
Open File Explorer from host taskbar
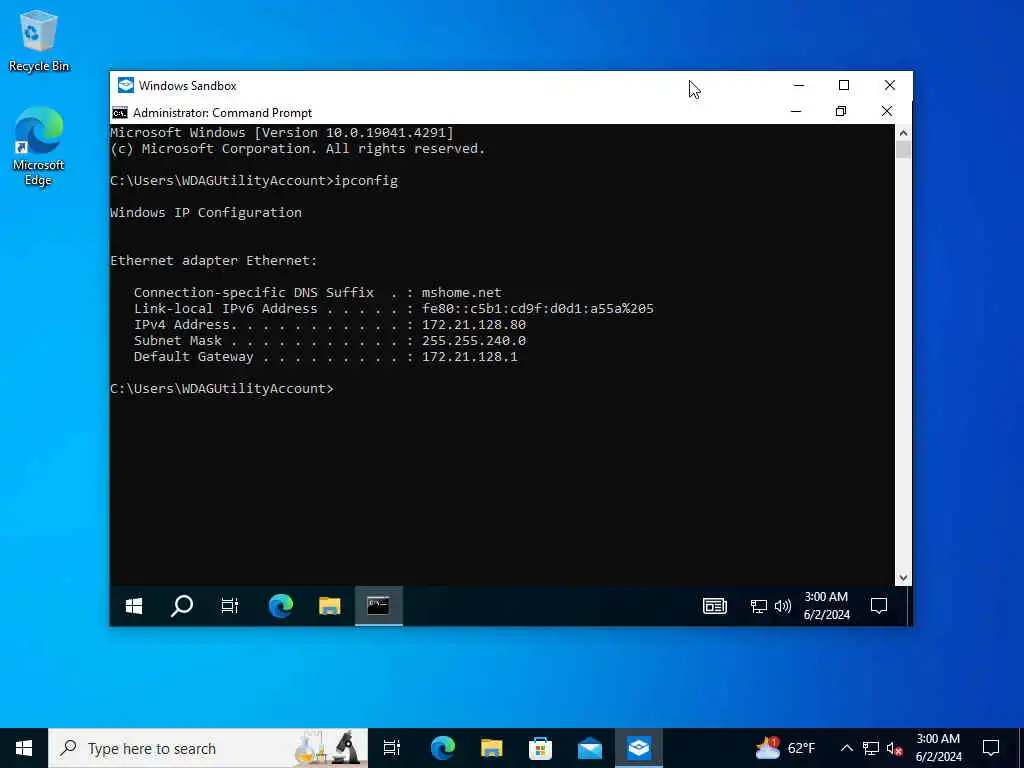pos(492,748)
